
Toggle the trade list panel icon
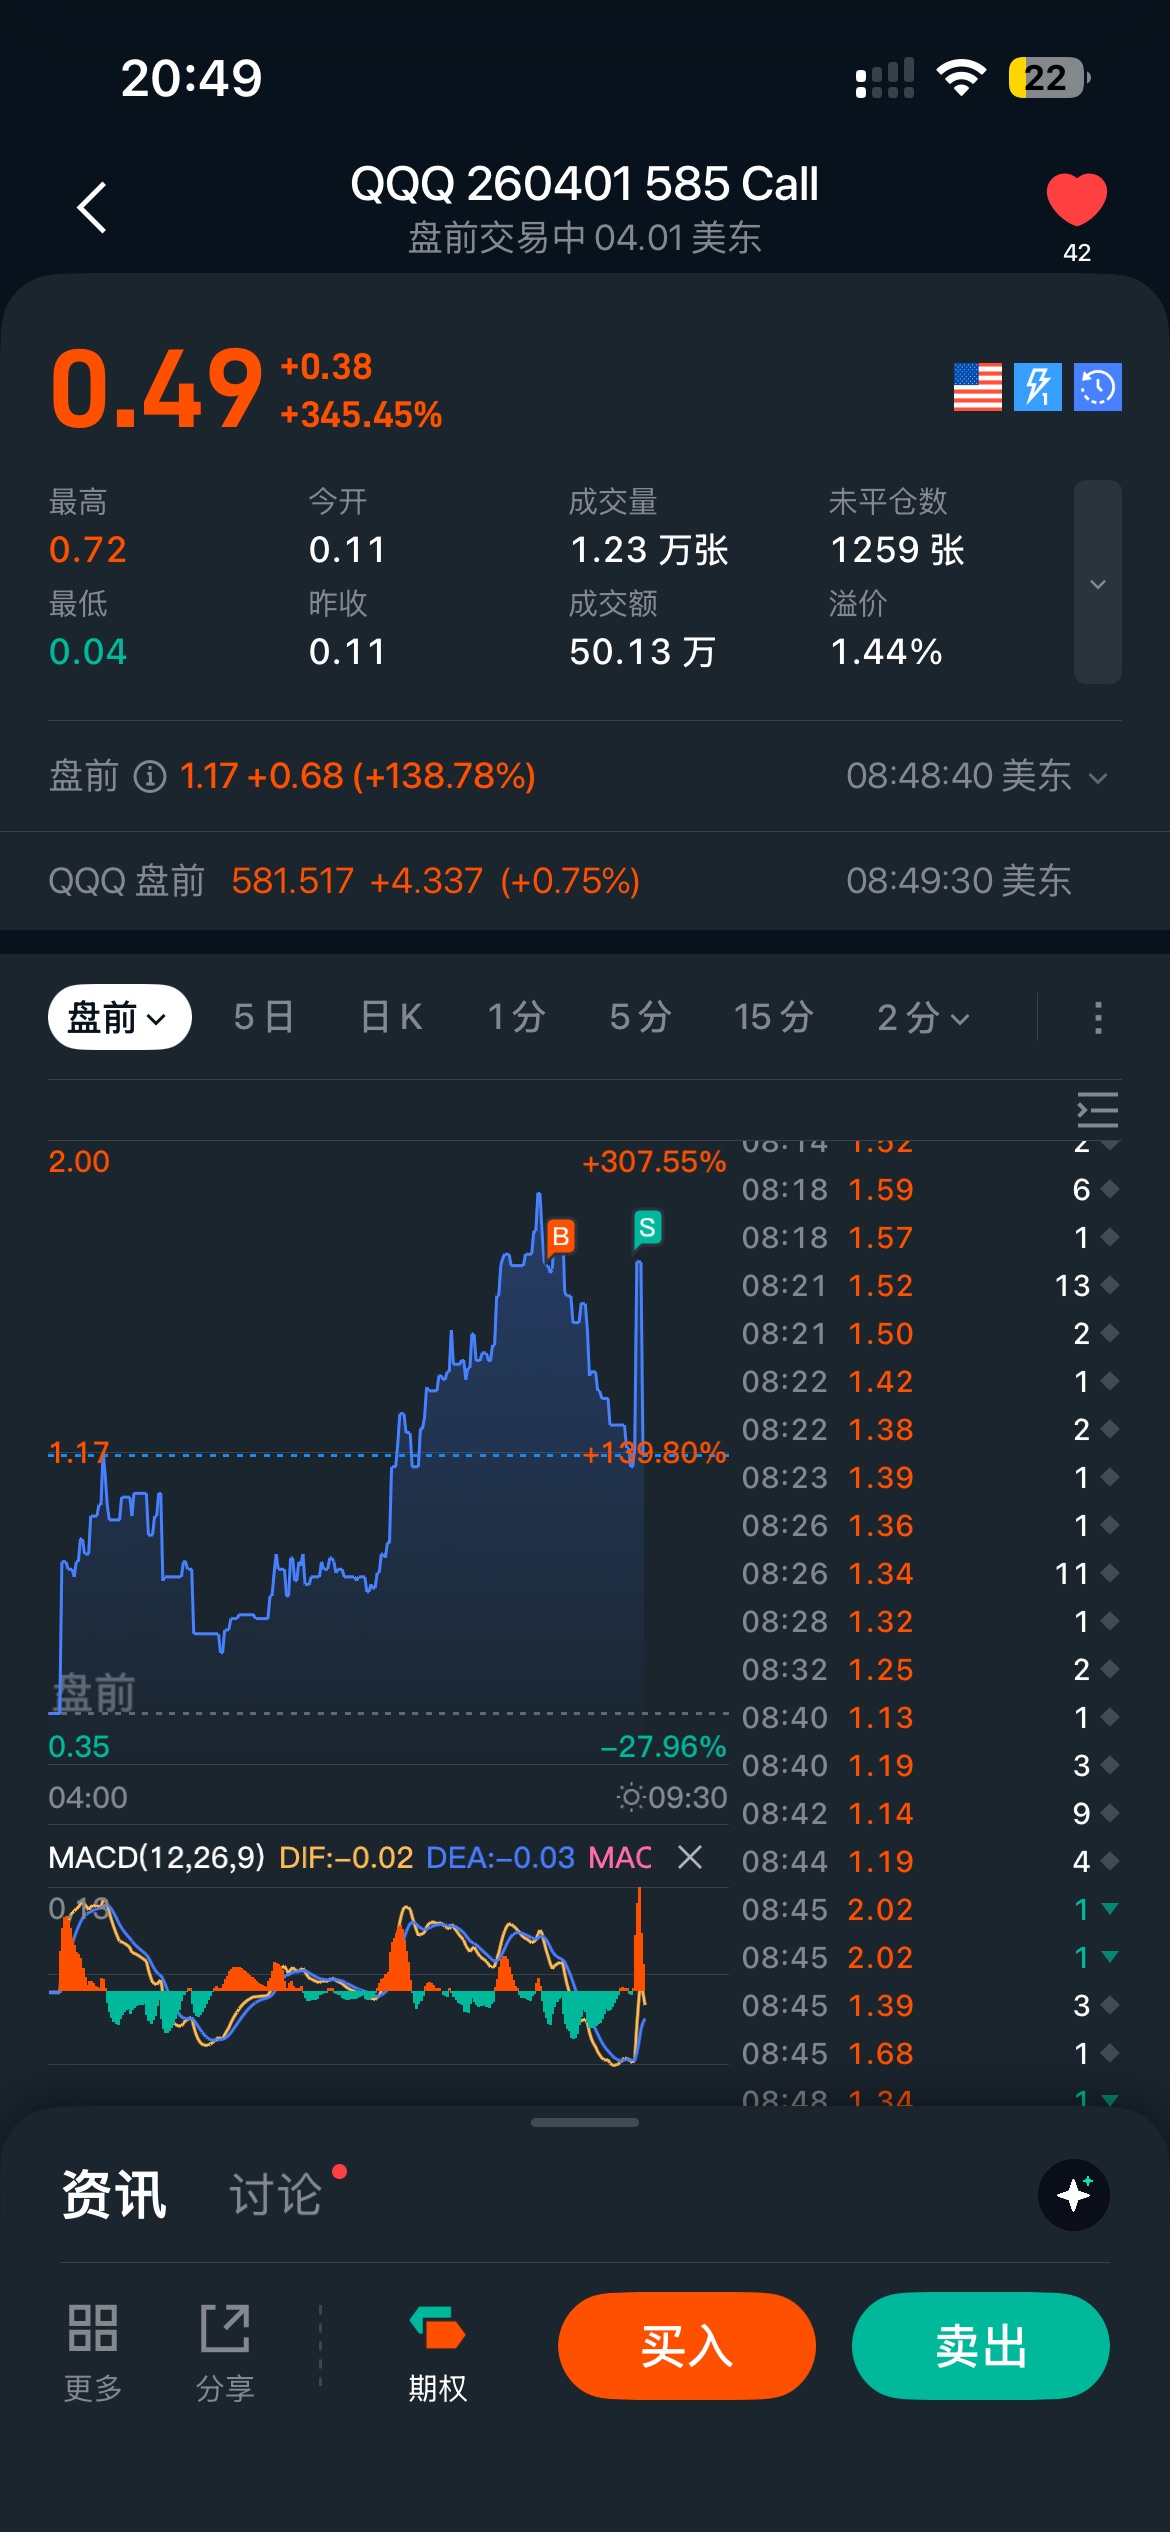click(1097, 1110)
